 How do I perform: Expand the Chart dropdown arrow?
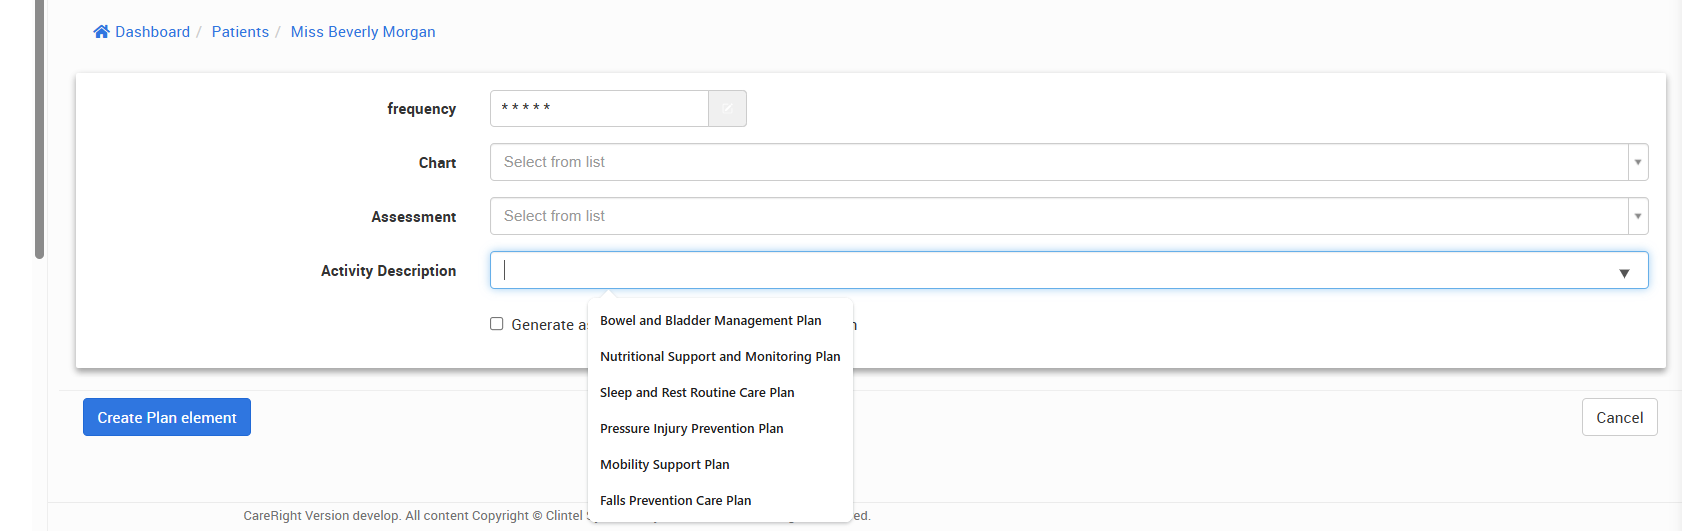tap(1637, 162)
